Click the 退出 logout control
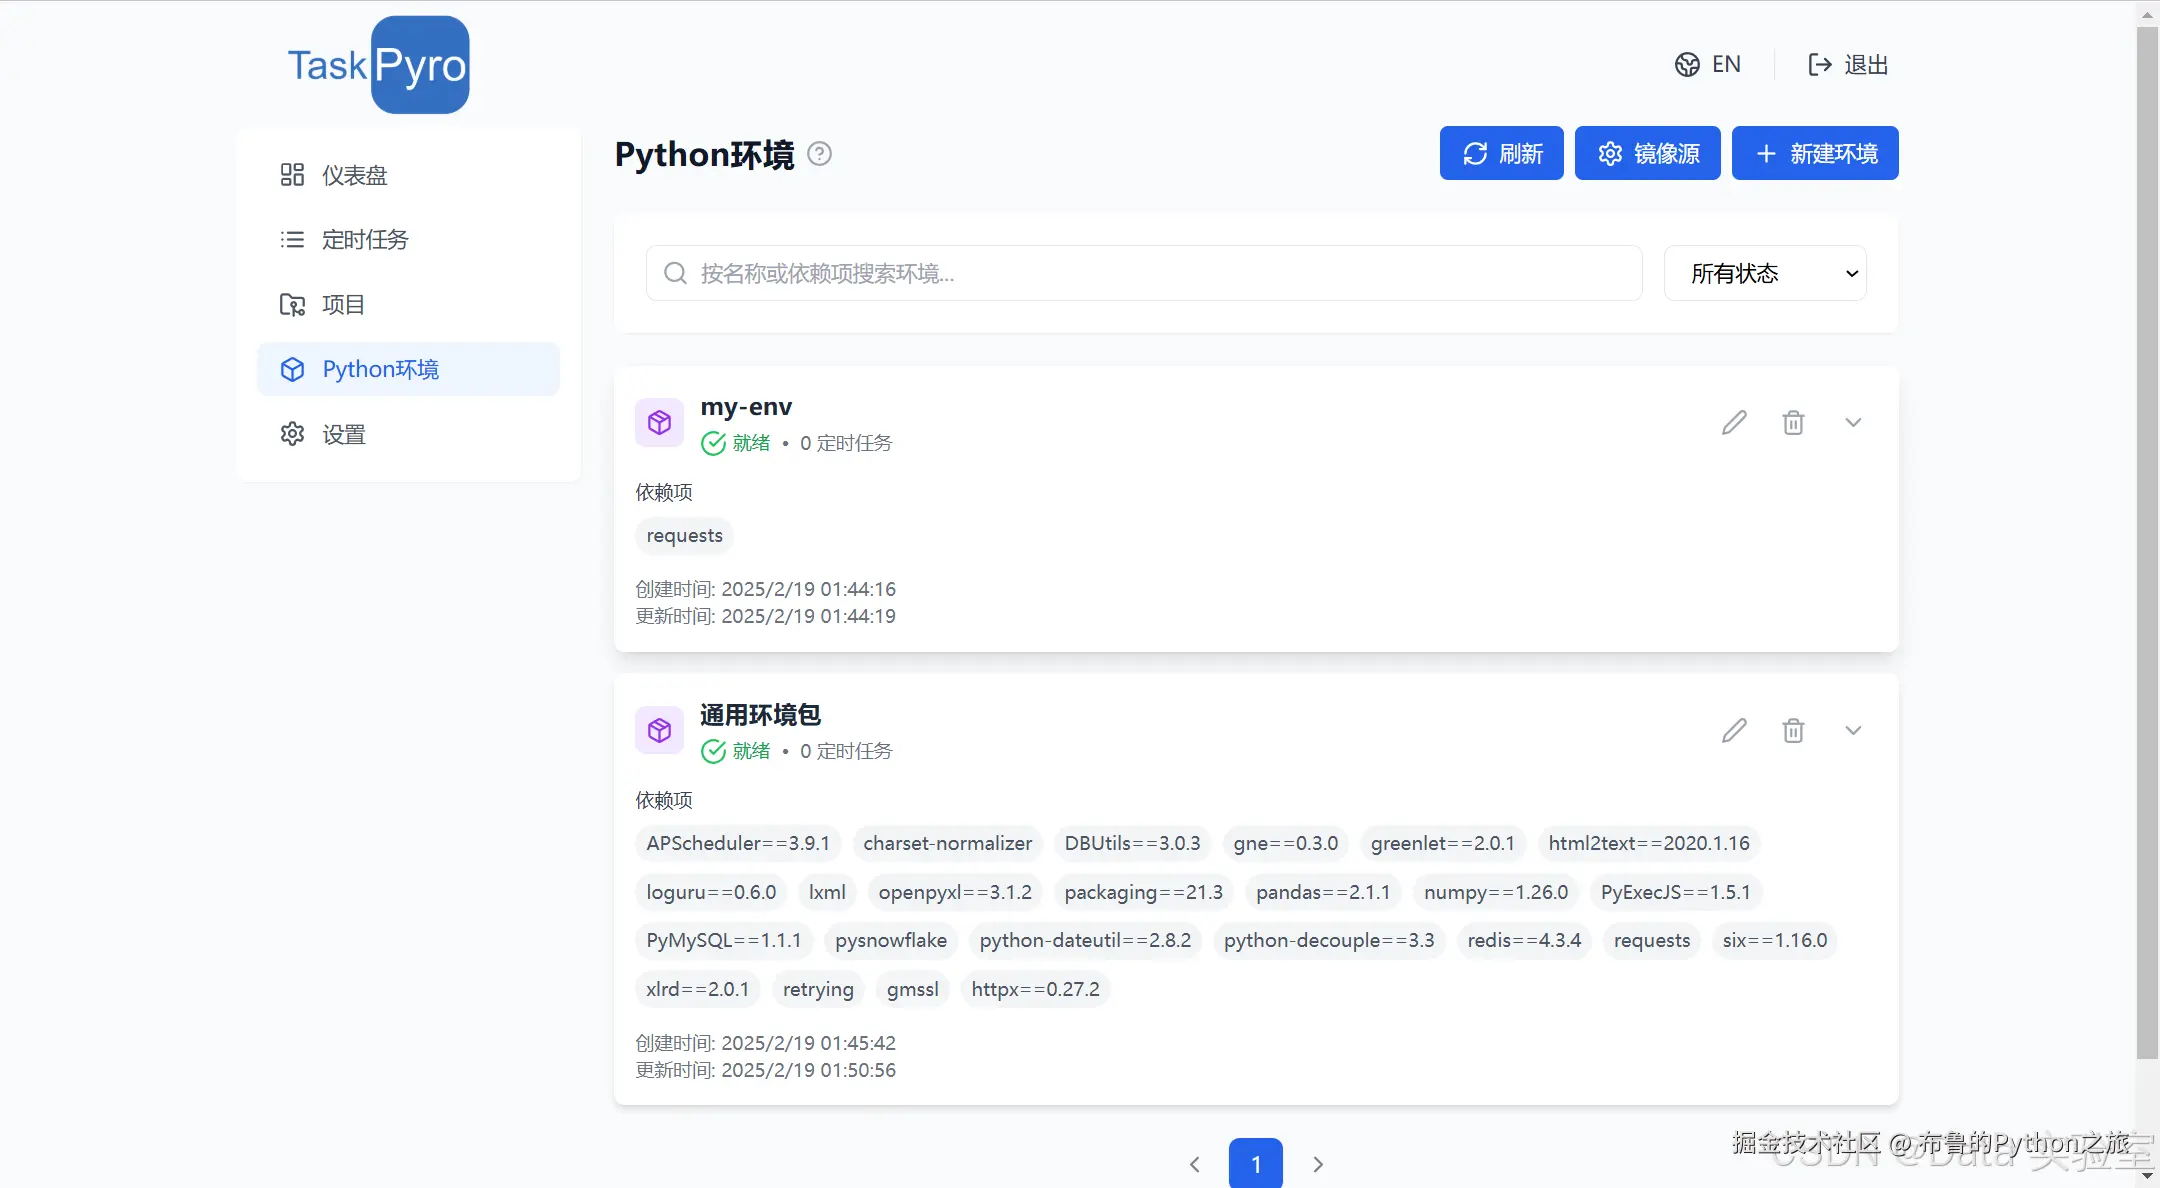This screenshot has width=2160, height=1188. pos(1847,64)
